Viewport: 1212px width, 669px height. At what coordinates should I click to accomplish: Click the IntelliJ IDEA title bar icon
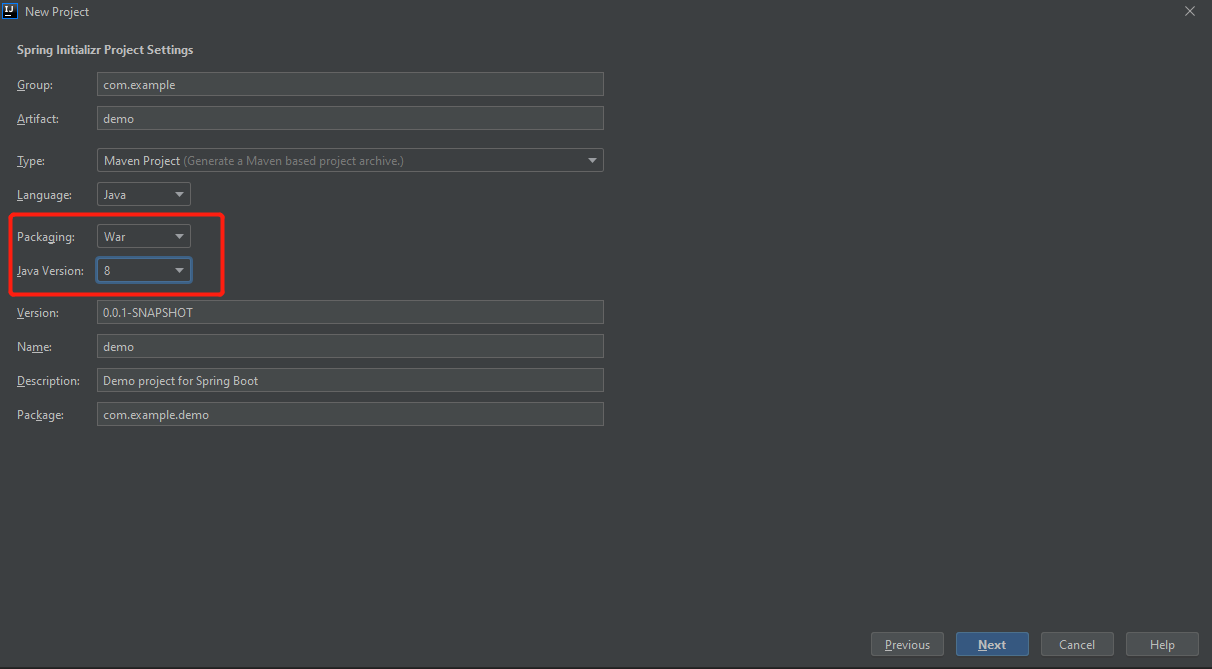pyautogui.click(x=10, y=11)
